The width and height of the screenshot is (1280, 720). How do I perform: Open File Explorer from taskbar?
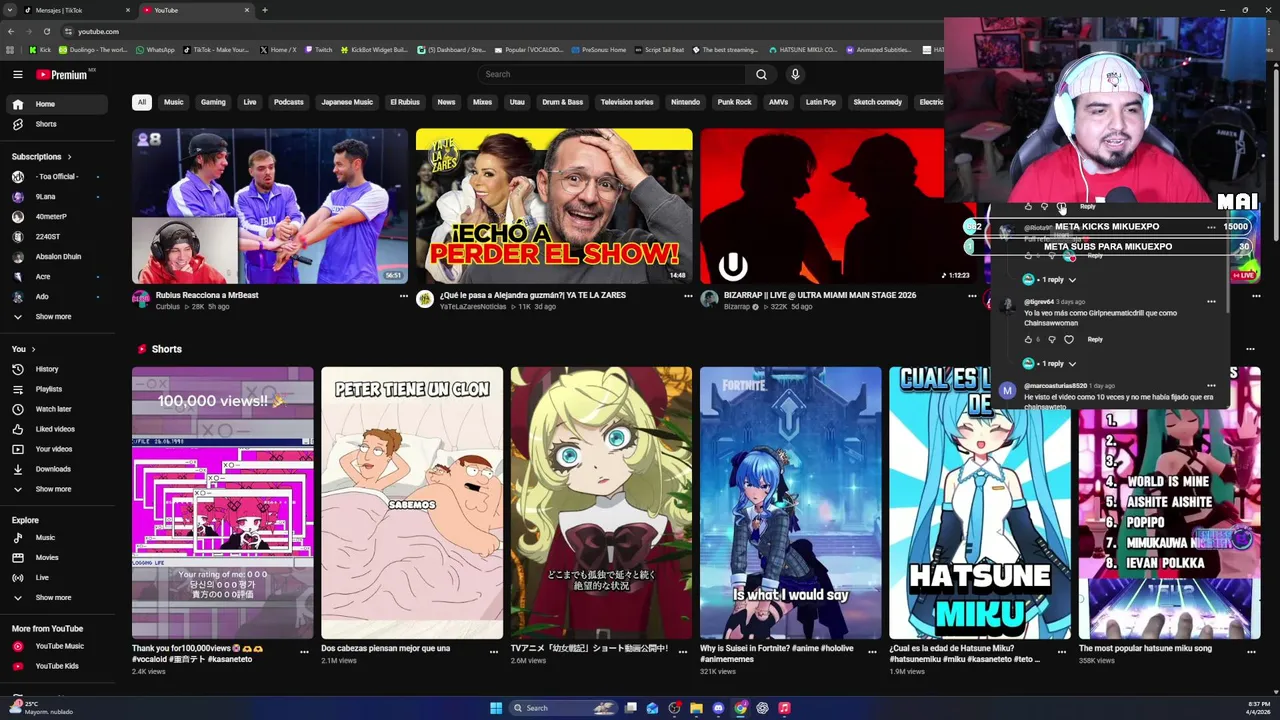point(696,708)
